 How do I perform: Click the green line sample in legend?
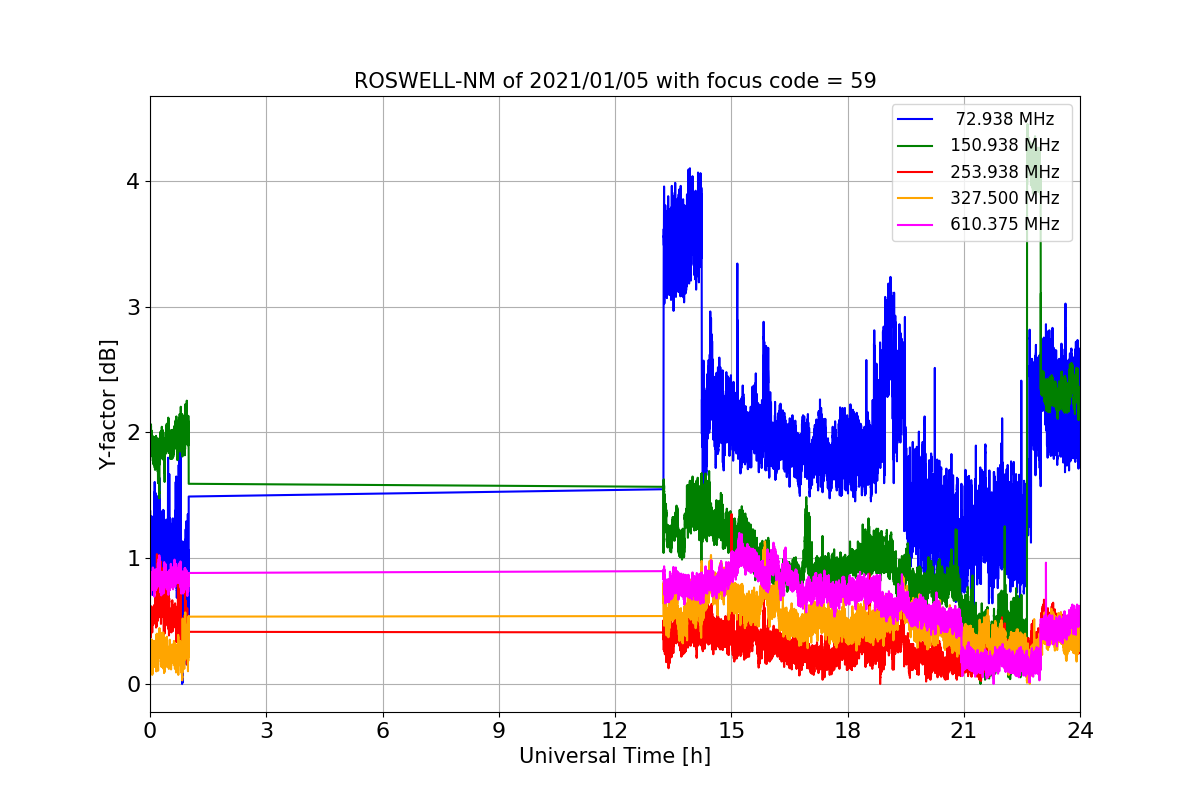click(x=916, y=146)
